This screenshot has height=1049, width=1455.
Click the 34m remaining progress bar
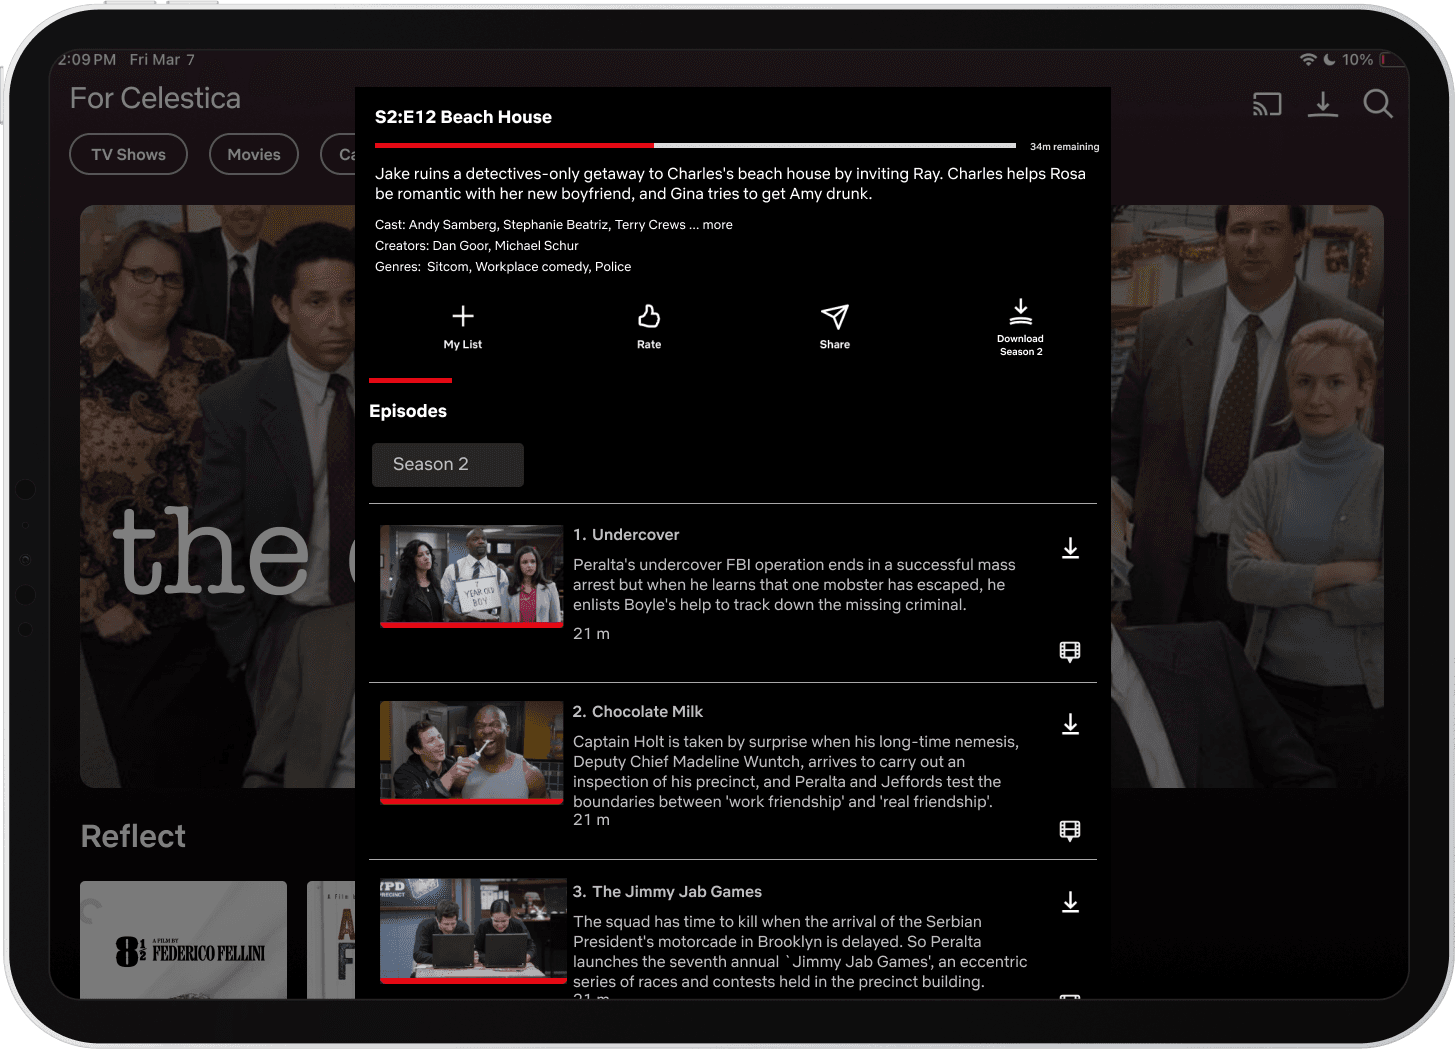coord(695,146)
